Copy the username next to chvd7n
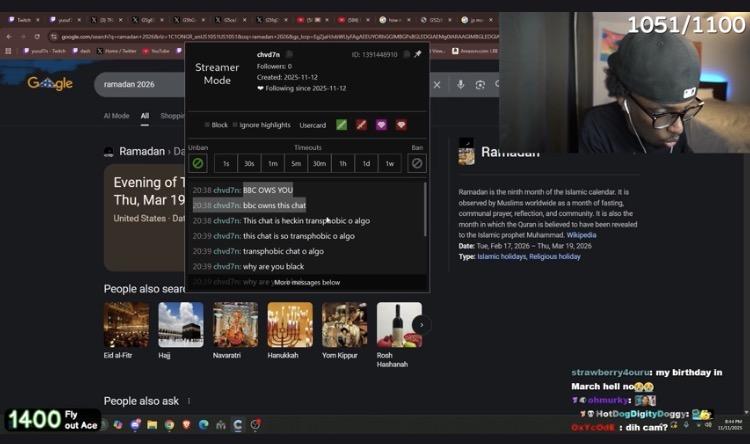The image size is (750, 444). click(x=289, y=54)
